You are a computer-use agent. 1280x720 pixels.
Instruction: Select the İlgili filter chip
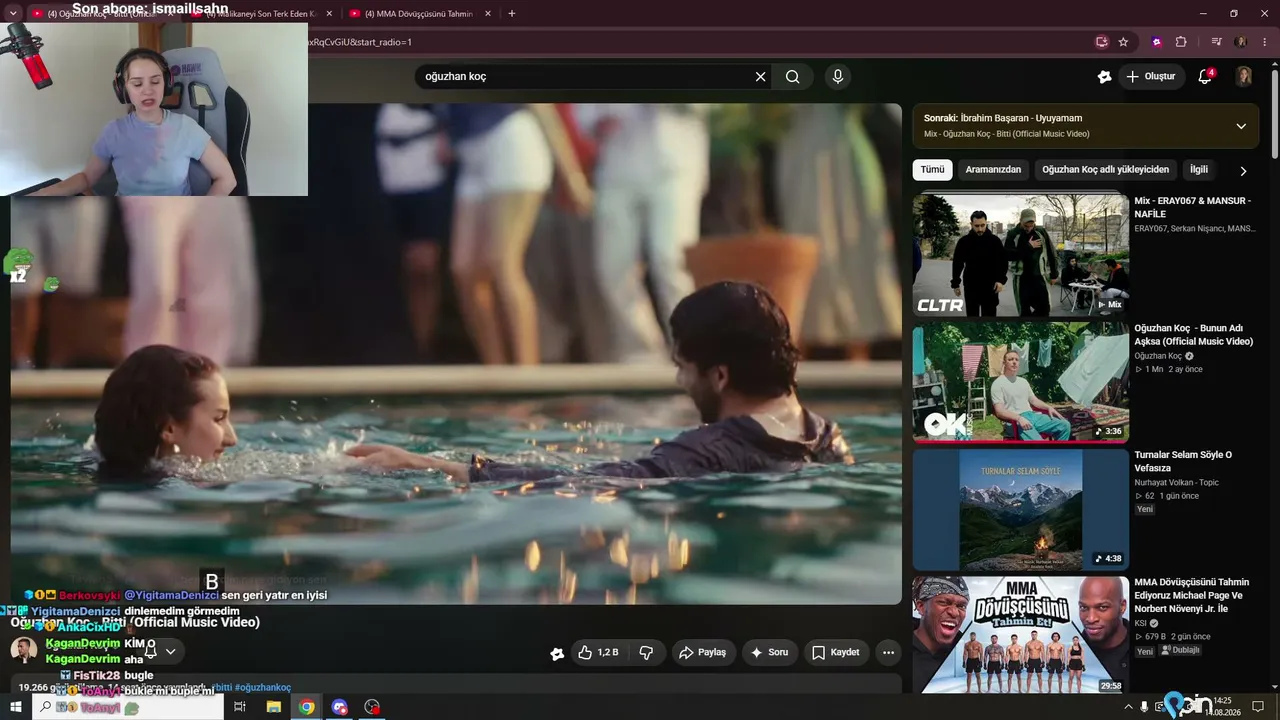pos(1198,170)
